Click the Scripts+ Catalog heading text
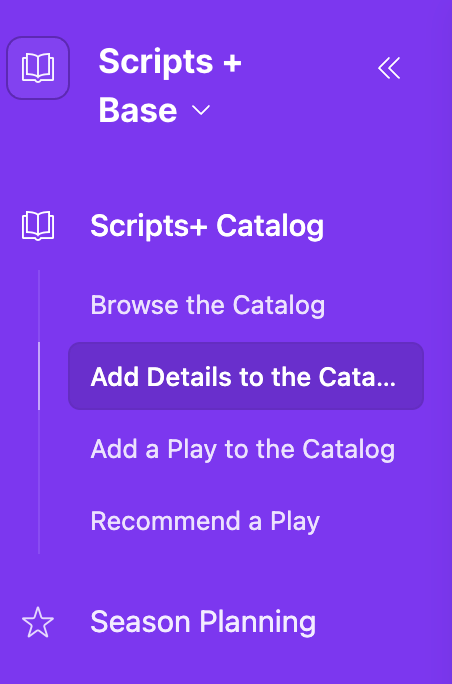 click(x=207, y=226)
